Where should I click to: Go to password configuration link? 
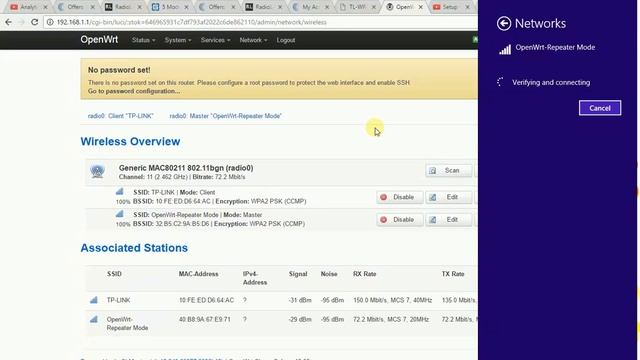point(133,91)
